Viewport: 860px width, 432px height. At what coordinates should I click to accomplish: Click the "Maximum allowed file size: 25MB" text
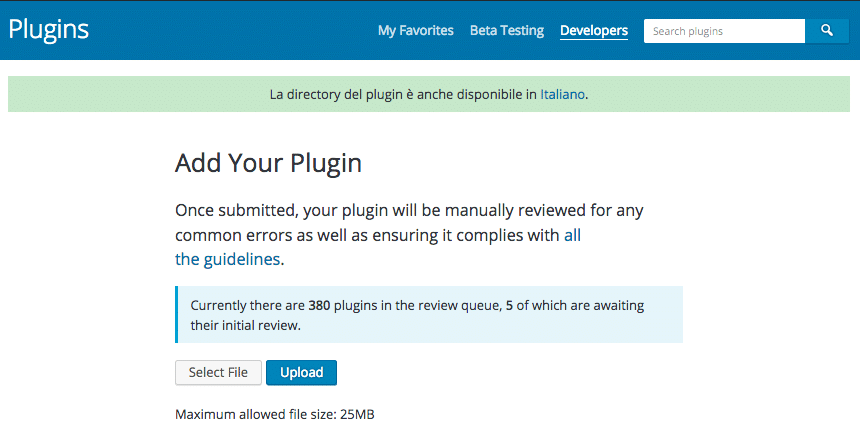coord(275,413)
